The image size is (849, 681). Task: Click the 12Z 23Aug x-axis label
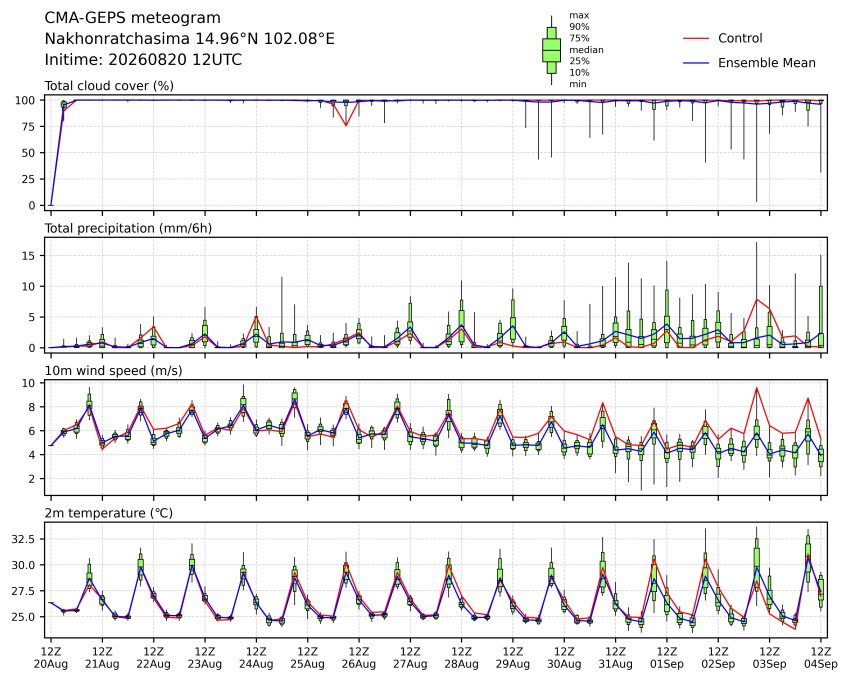point(205,657)
